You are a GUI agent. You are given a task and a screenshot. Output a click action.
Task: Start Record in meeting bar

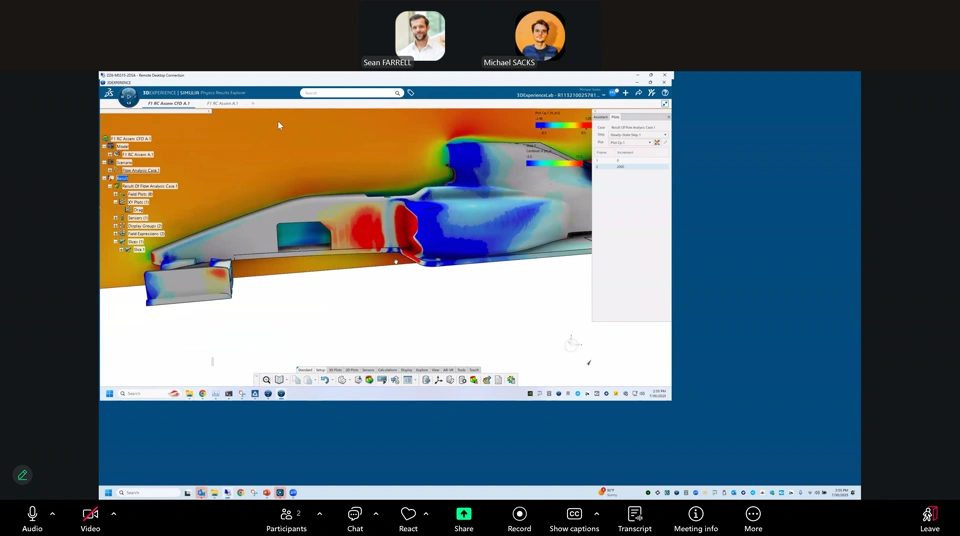coord(519,518)
